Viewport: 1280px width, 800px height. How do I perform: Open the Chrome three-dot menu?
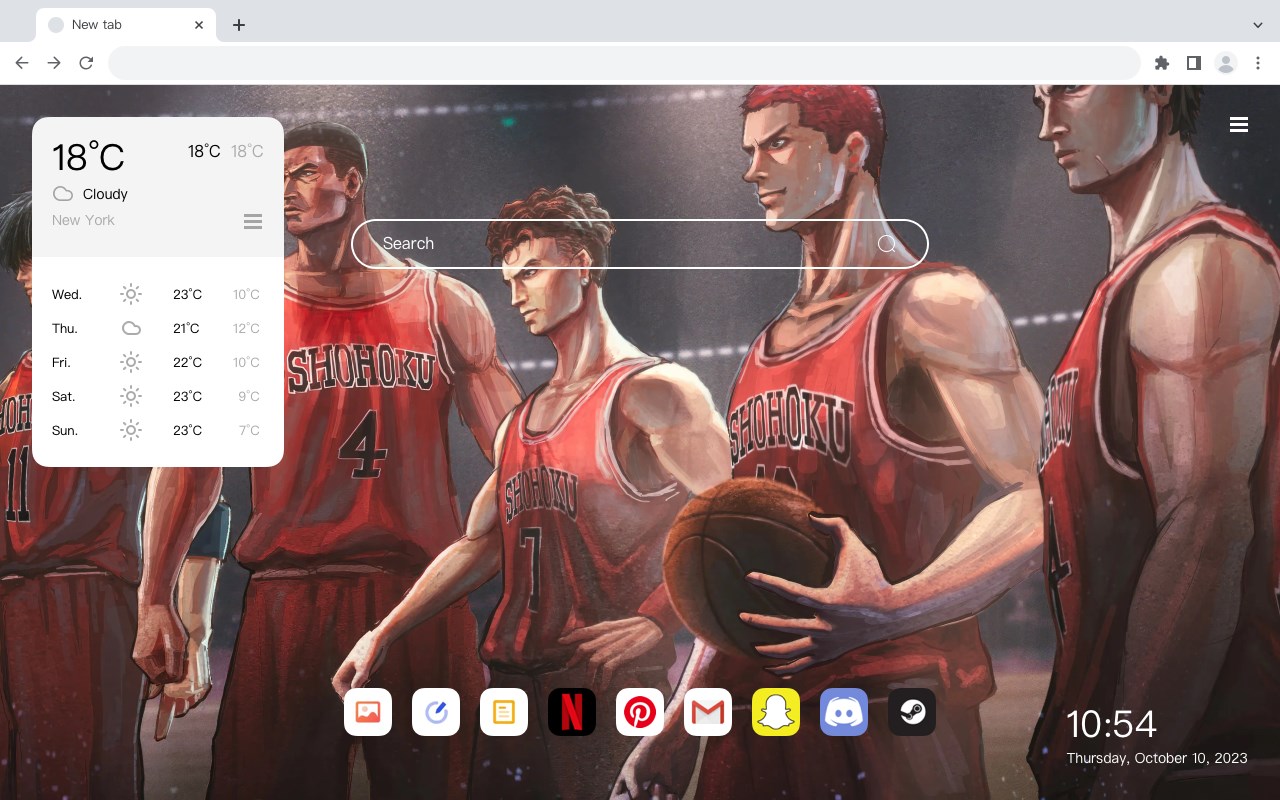point(1258,63)
